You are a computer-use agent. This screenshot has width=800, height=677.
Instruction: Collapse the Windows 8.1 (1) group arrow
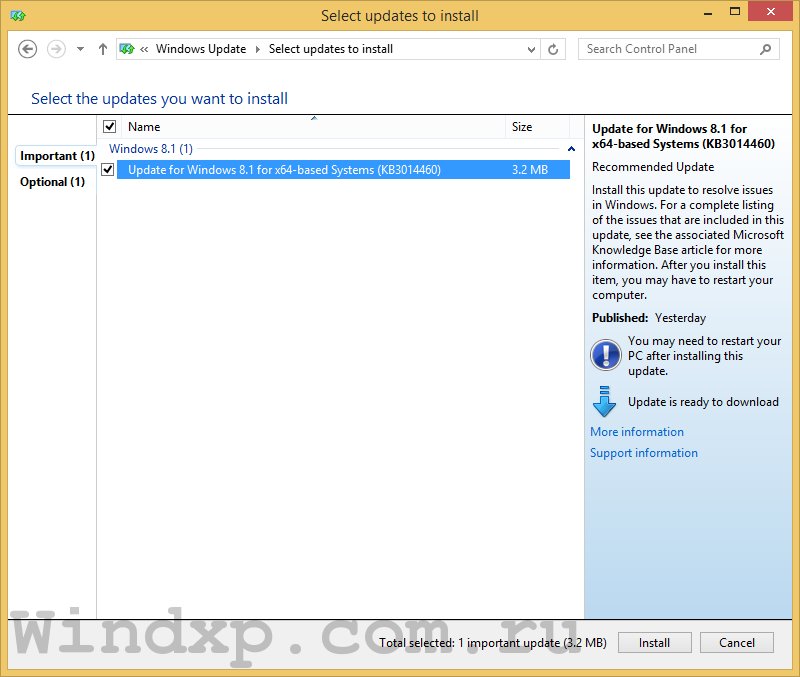pyautogui.click(x=571, y=149)
